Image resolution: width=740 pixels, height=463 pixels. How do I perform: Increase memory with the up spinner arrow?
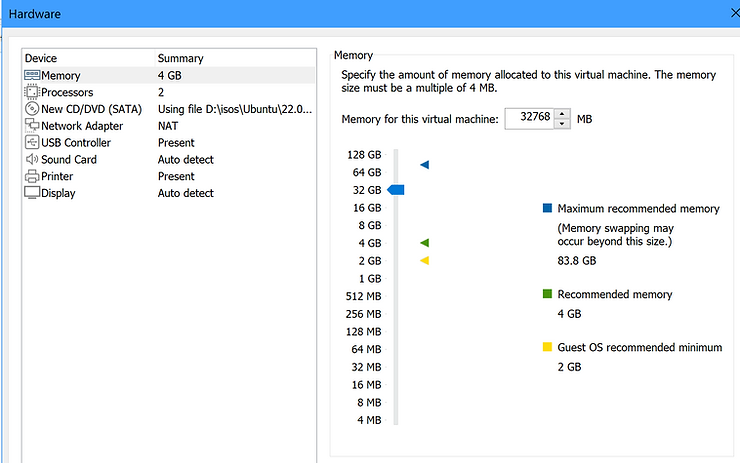pyautogui.click(x=562, y=114)
